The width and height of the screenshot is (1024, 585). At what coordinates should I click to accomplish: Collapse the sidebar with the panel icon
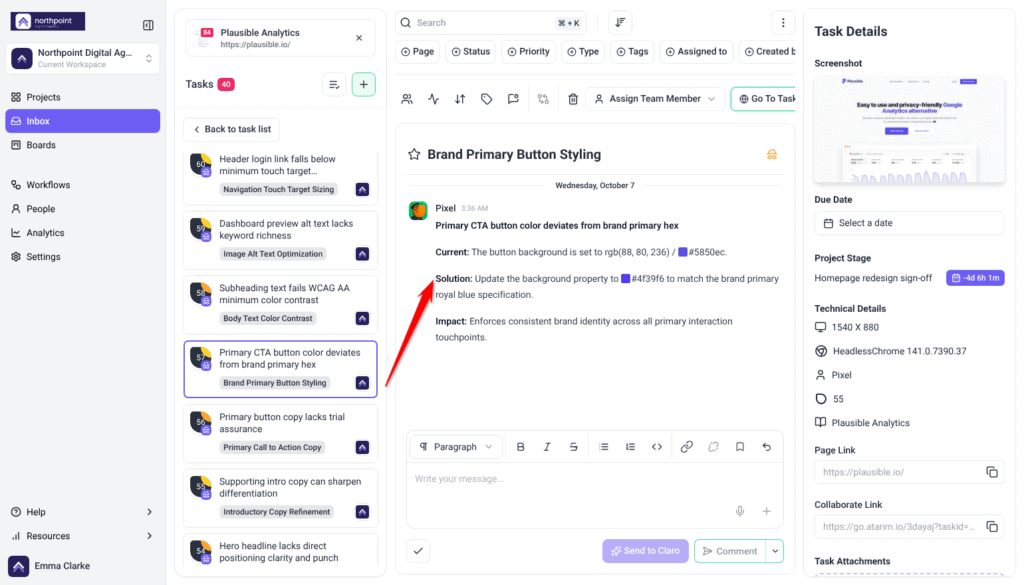point(148,25)
